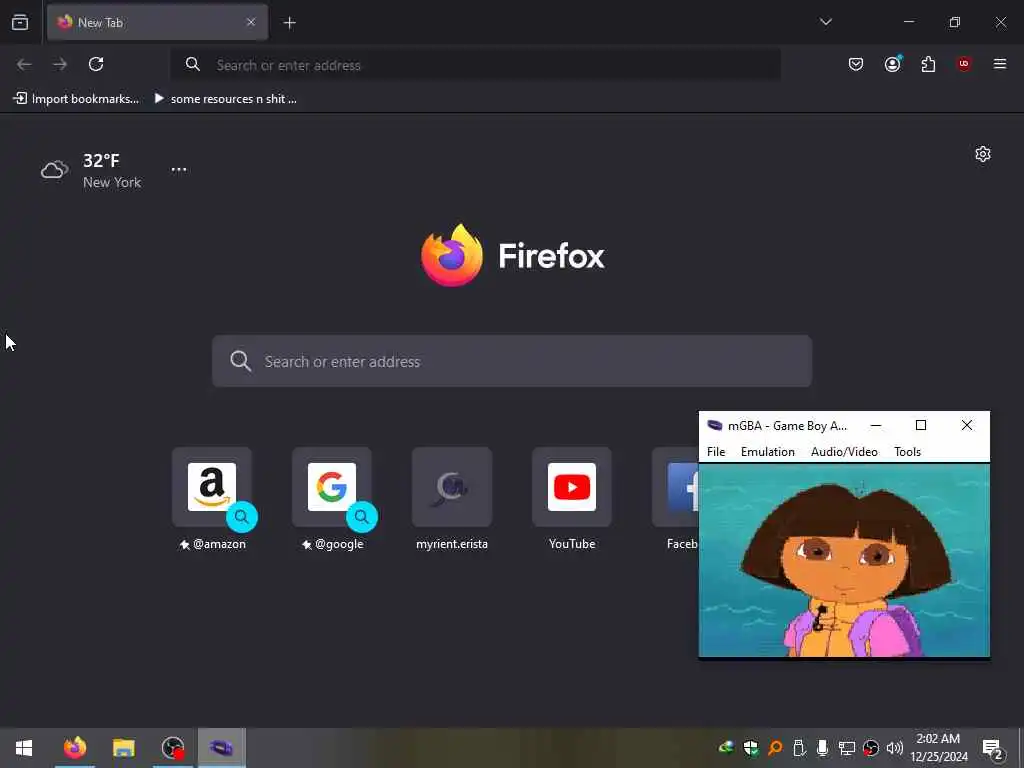Open the File menu in mGBA
1024x768 pixels.
716,452
